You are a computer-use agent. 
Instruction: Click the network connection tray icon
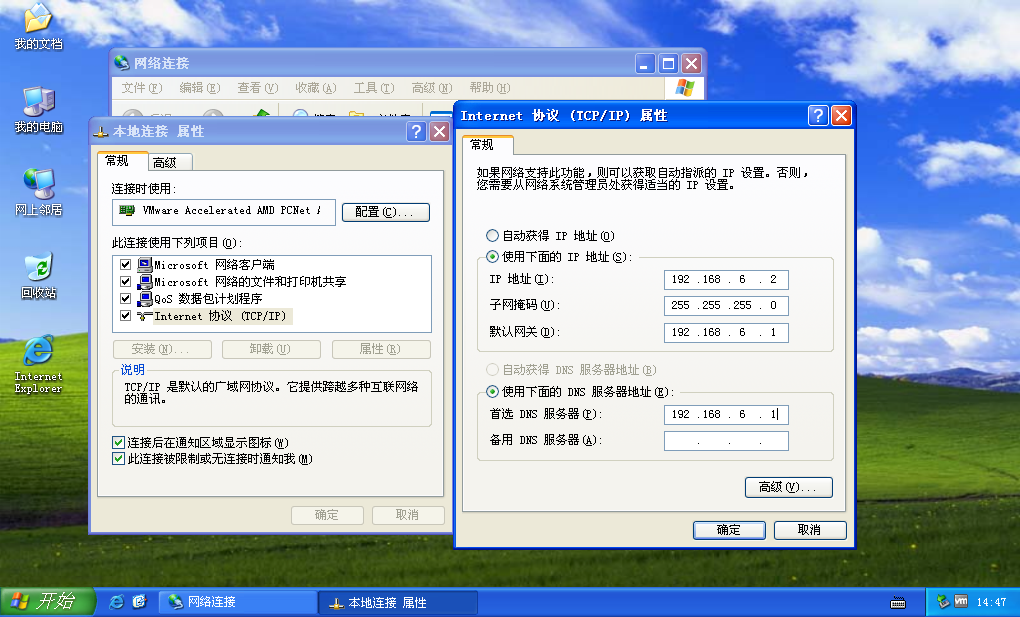pyautogui.click(x=942, y=602)
